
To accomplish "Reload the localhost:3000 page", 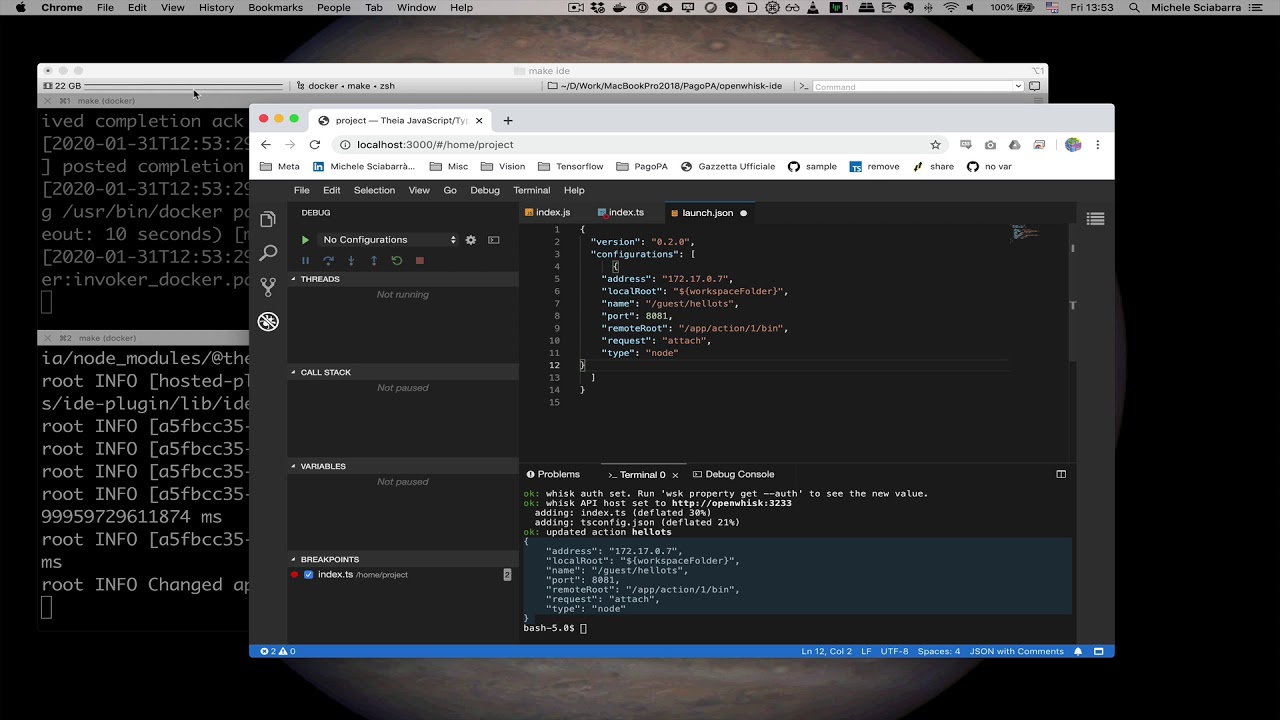I will 315,145.
